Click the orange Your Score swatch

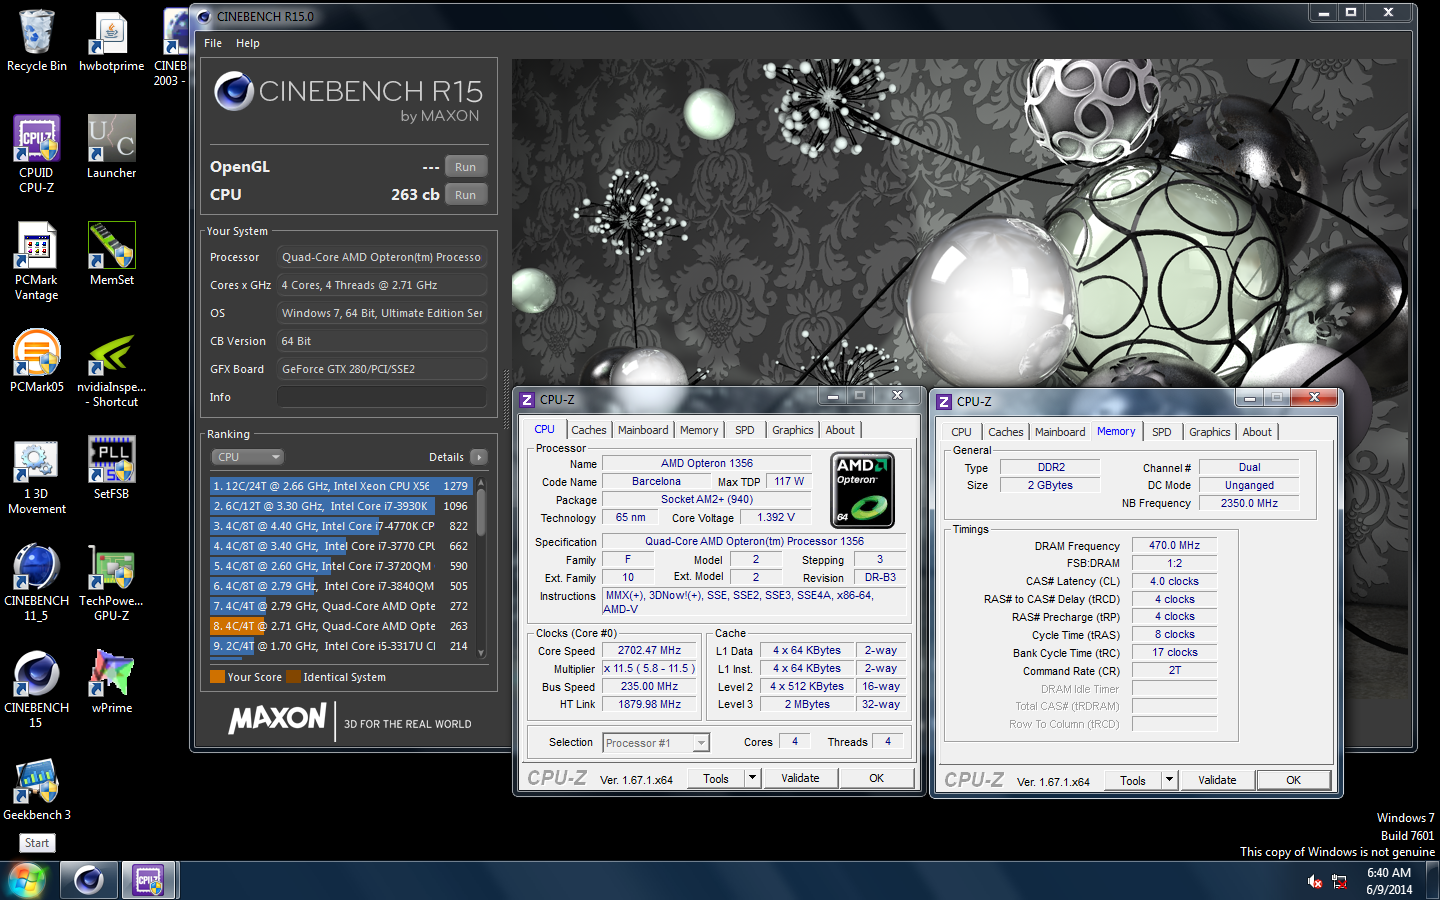[x=217, y=677]
